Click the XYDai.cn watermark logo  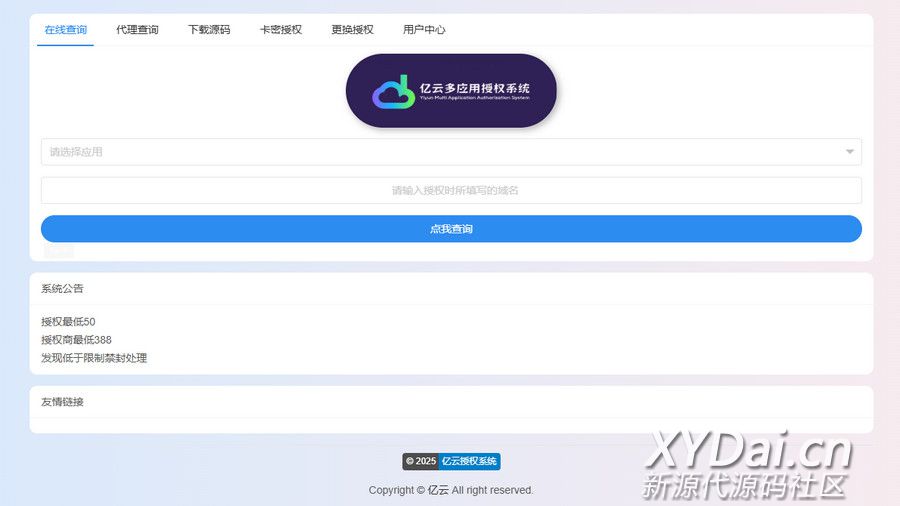pos(748,452)
